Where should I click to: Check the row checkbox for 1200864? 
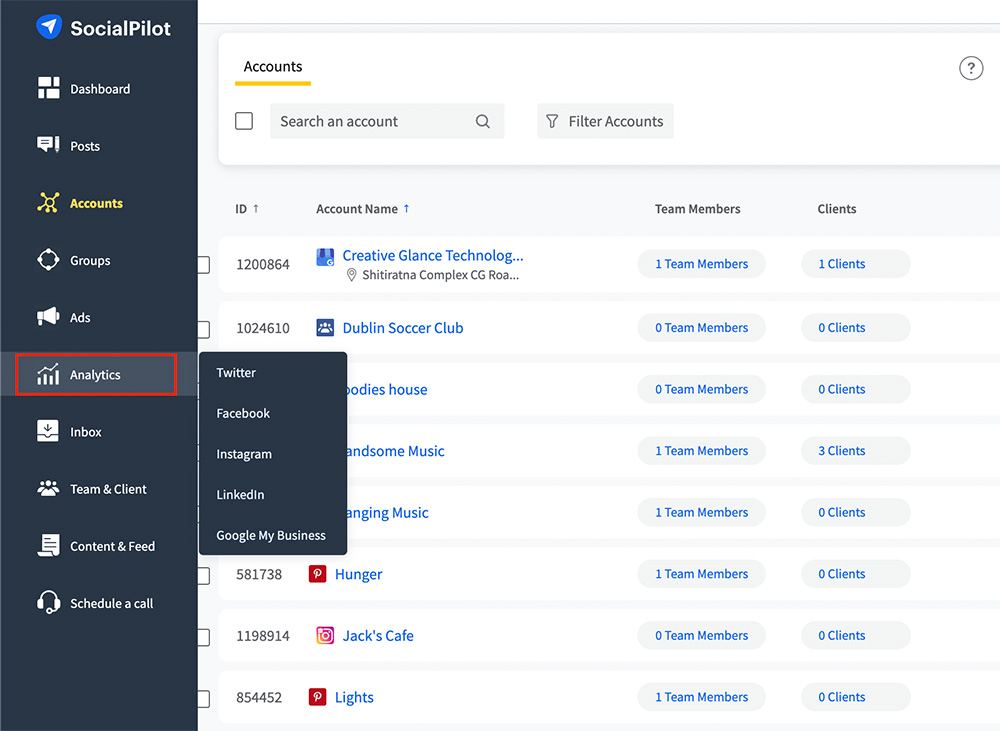coord(204,265)
